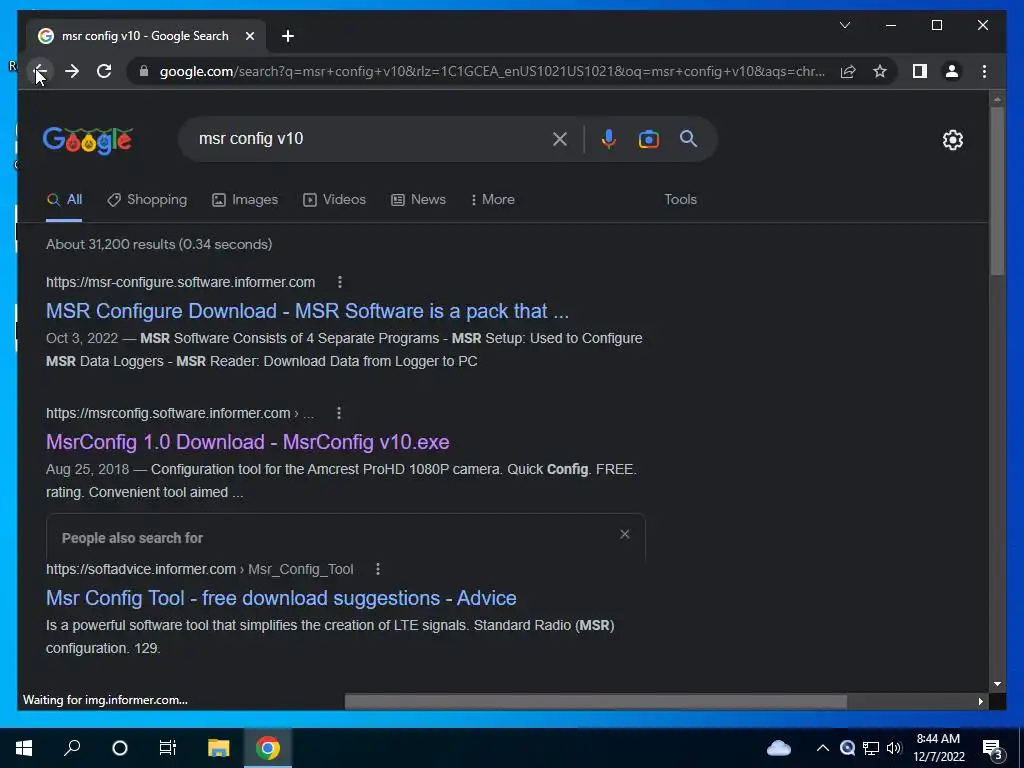This screenshot has height=768, width=1024.
Task: Search by voice microphone icon
Action: [x=609, y=138]
